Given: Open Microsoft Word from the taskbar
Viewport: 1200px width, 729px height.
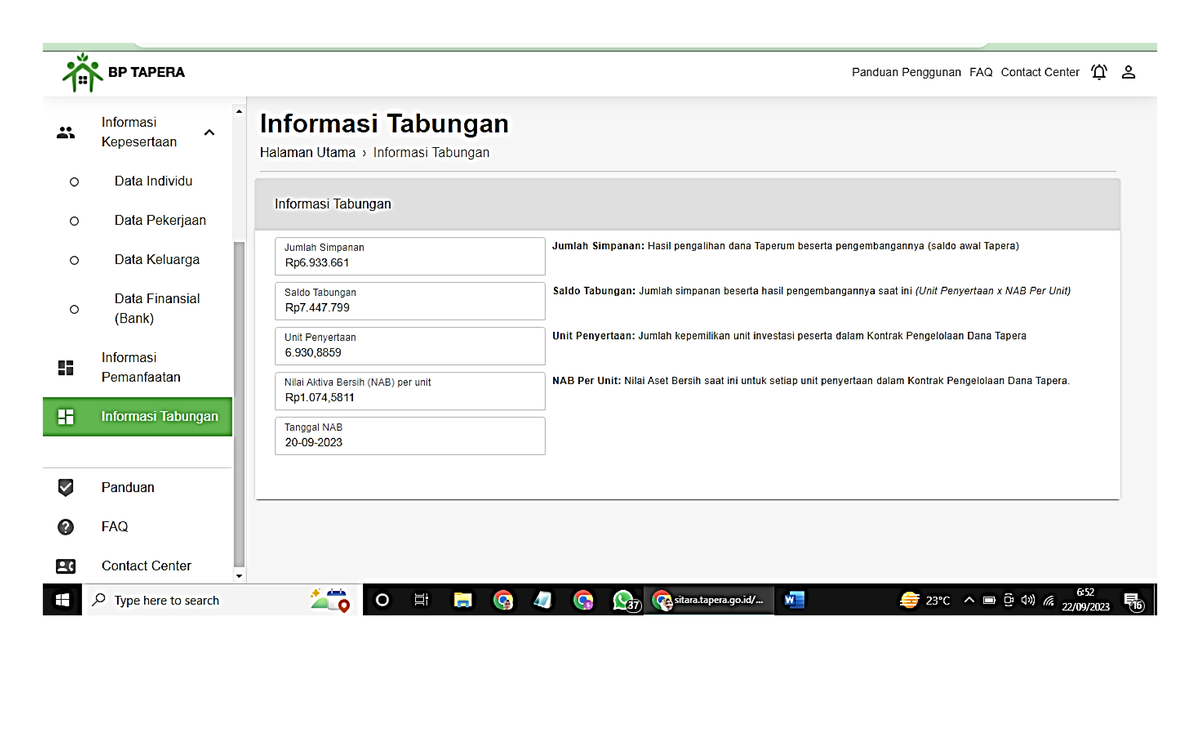Looking at the screenshot, I should (793, 600).
